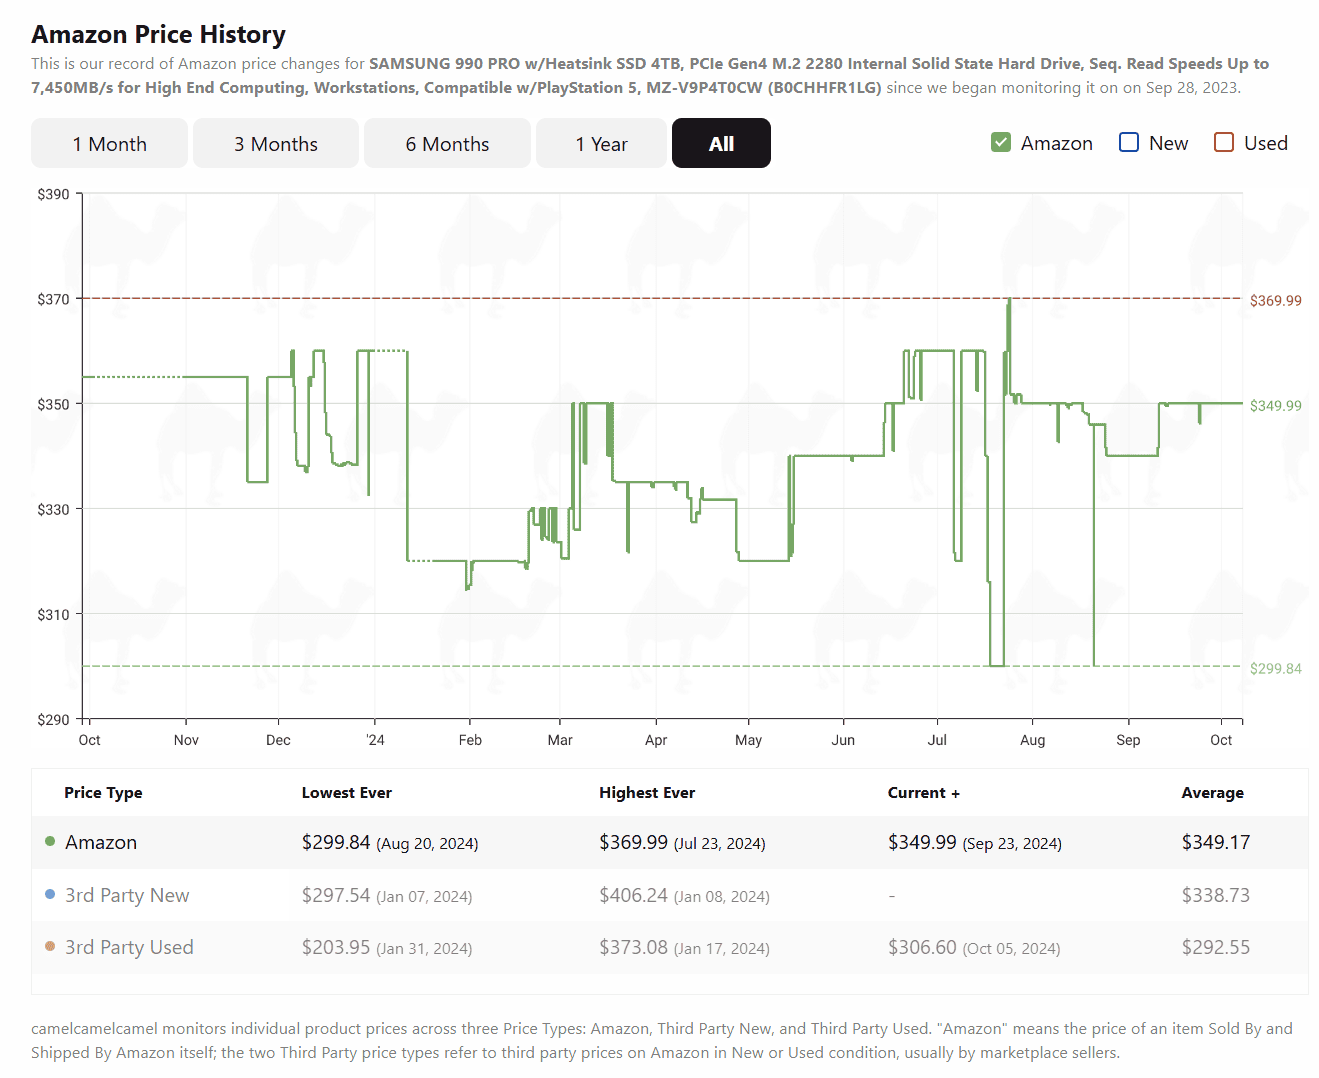Click the Jul x-axis label
The image size is (1319, 1078).
pyautogui.click(x=937, y=740)
